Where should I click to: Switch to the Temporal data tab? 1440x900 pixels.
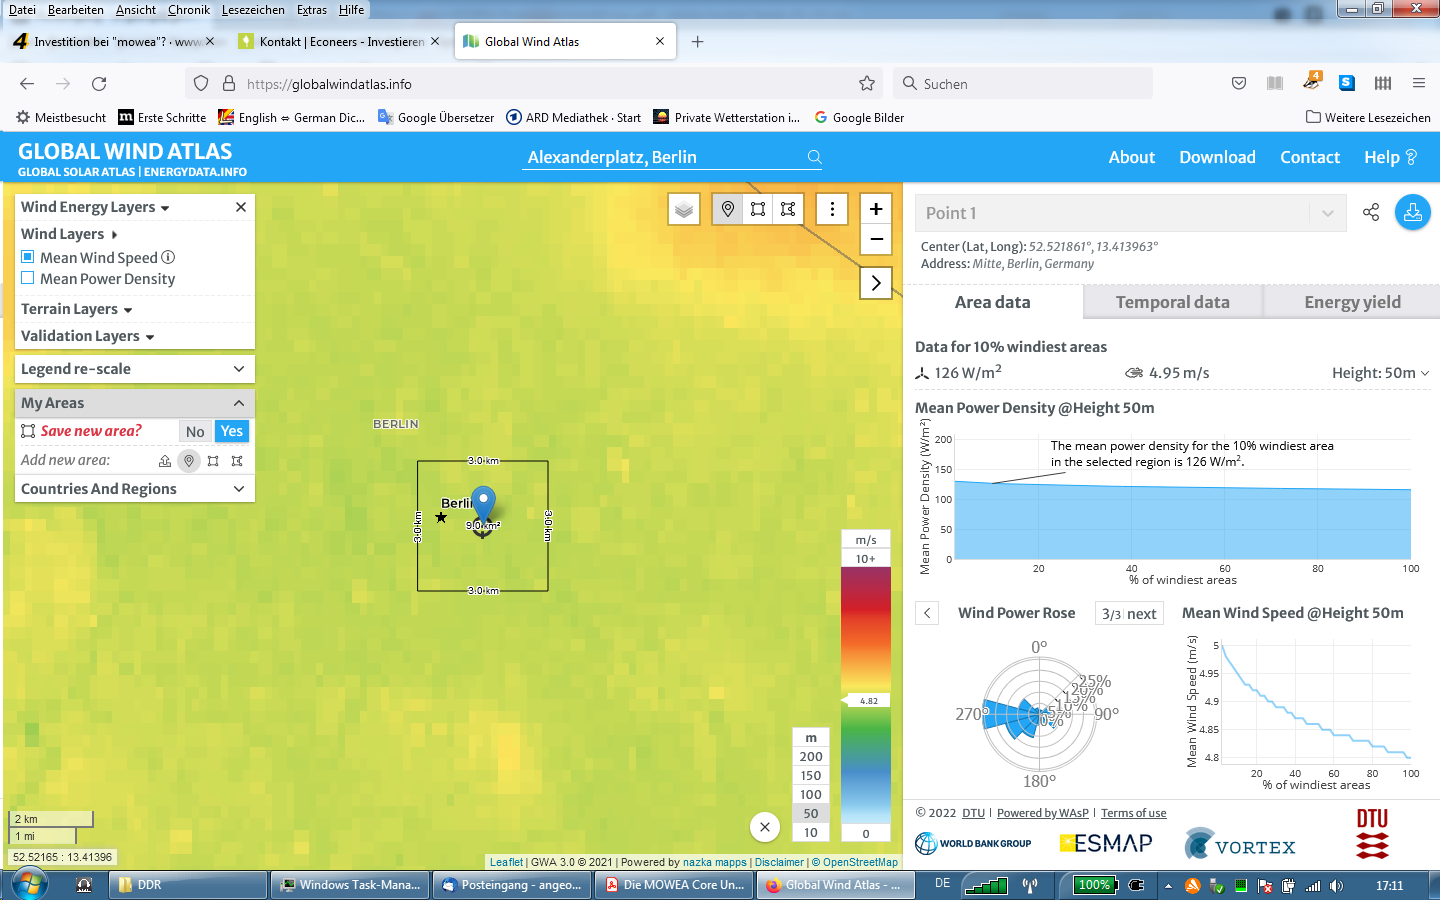[x=1172, y=302]
